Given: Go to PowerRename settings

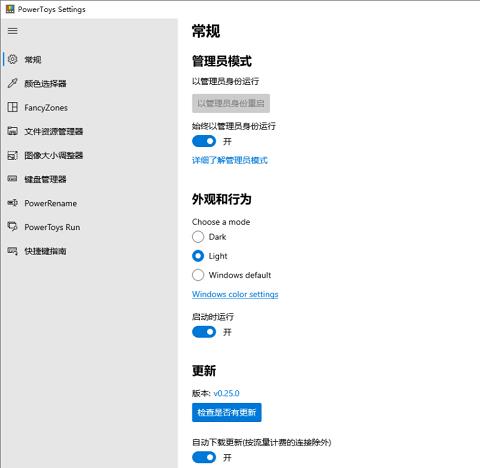Looking at the screenshot, I should click(x=89, y=203).
